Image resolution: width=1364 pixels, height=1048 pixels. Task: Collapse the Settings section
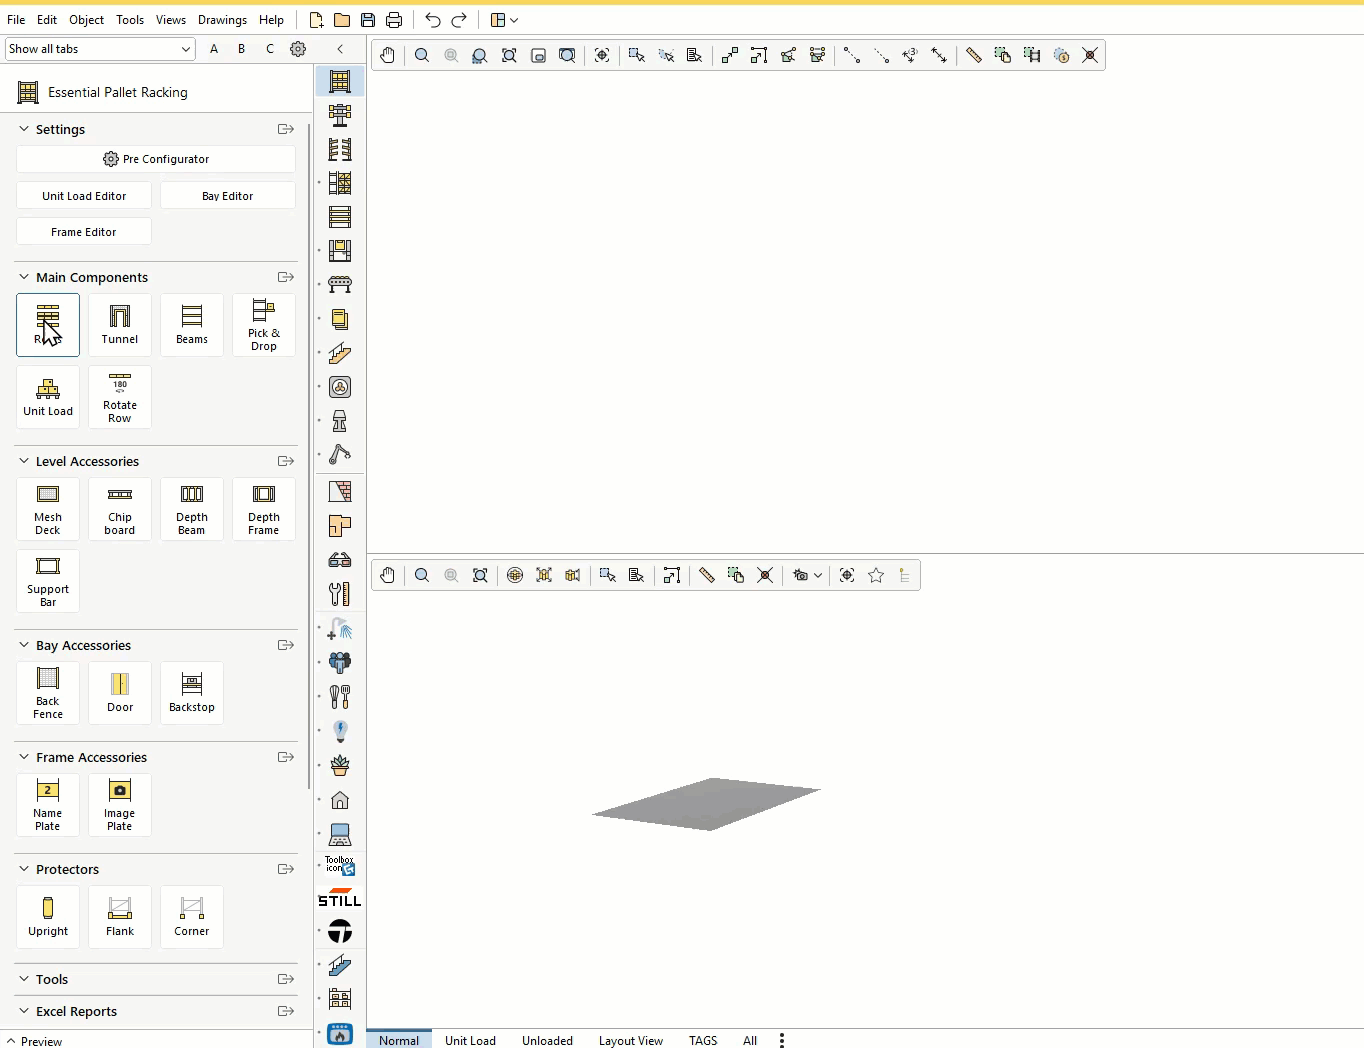point(24,129)
